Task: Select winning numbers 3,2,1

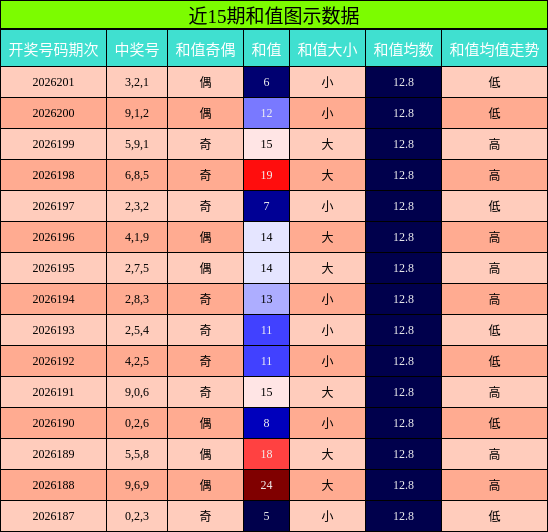Action: (137, 82)
